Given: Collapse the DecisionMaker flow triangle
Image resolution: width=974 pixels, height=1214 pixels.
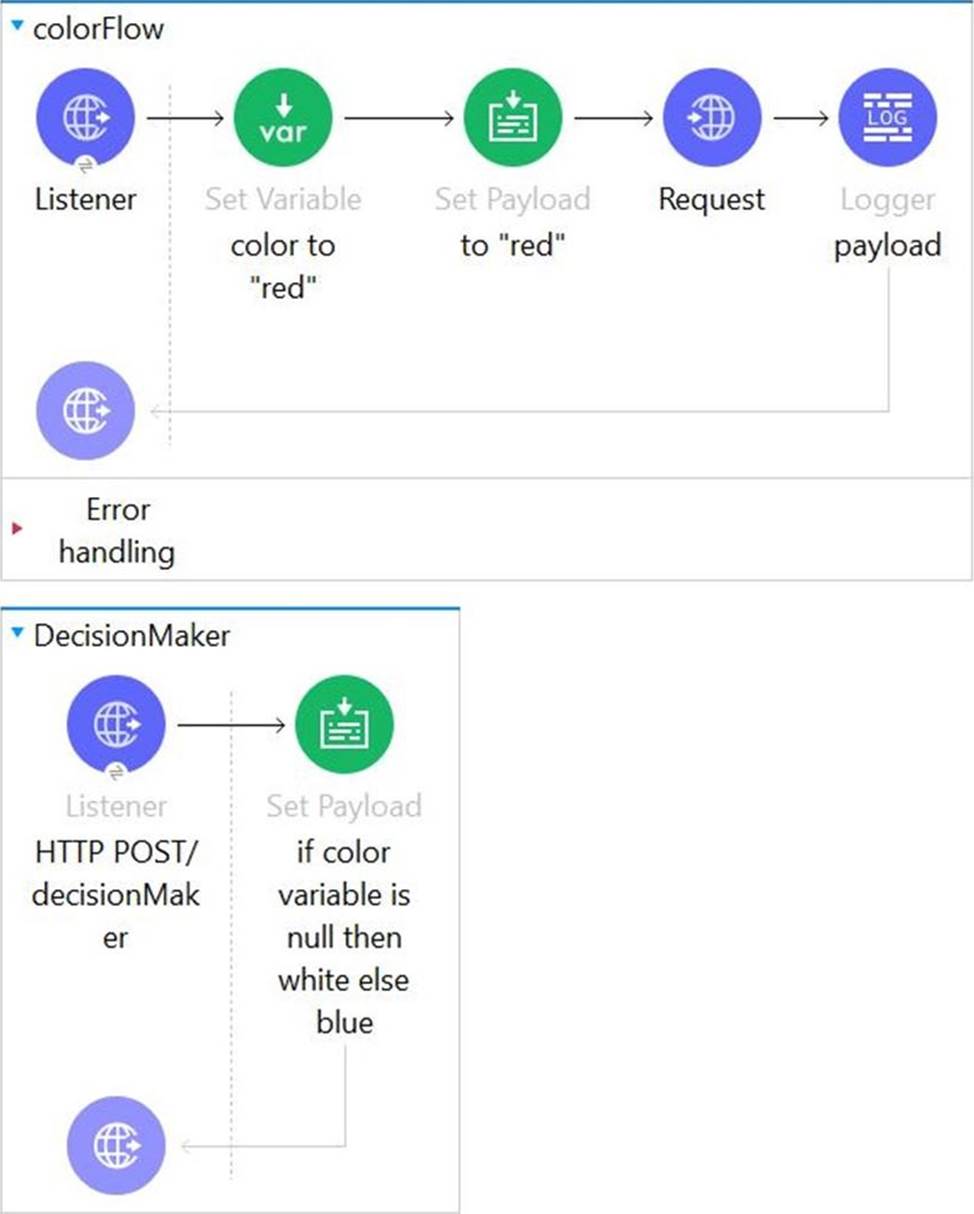Looking at the screenshot, I should tap(17, 632).
